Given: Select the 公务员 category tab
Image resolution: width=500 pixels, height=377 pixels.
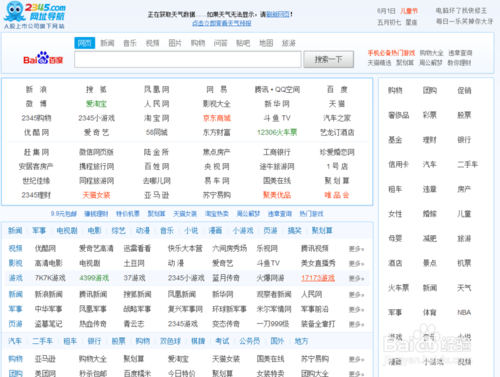Looking at the screenshot, I should point(249,341).
